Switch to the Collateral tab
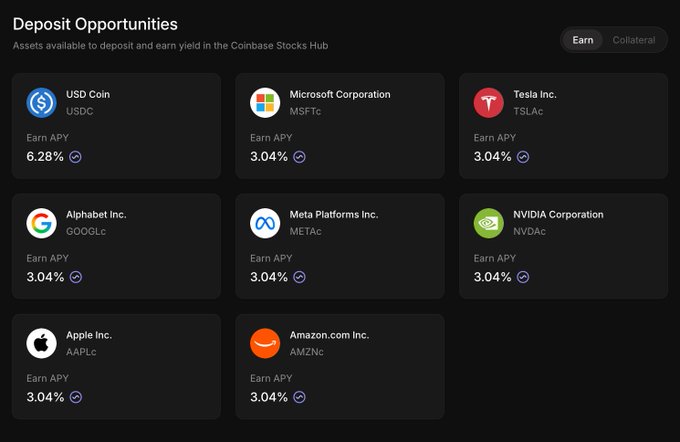Viewport: 680px width, 442px height. pyautogui.click(x=634, y=40)
